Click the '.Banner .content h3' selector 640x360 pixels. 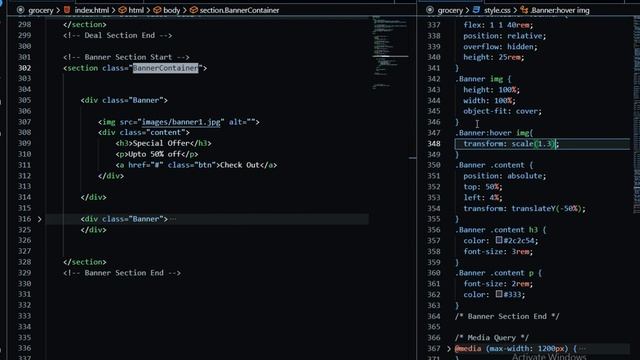pyautogui.click(x=496, y=230)
